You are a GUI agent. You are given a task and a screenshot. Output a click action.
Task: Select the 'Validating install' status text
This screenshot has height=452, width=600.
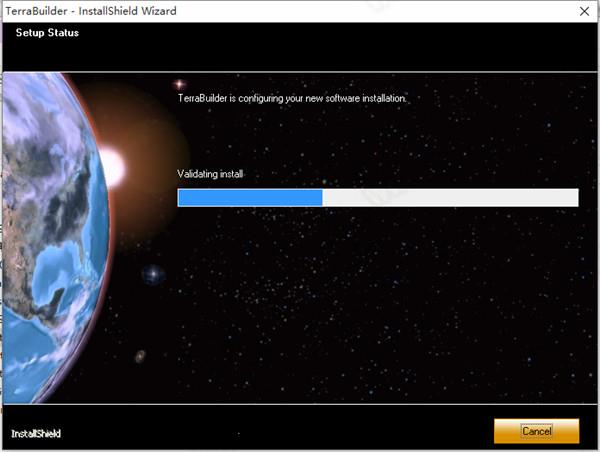210,174
